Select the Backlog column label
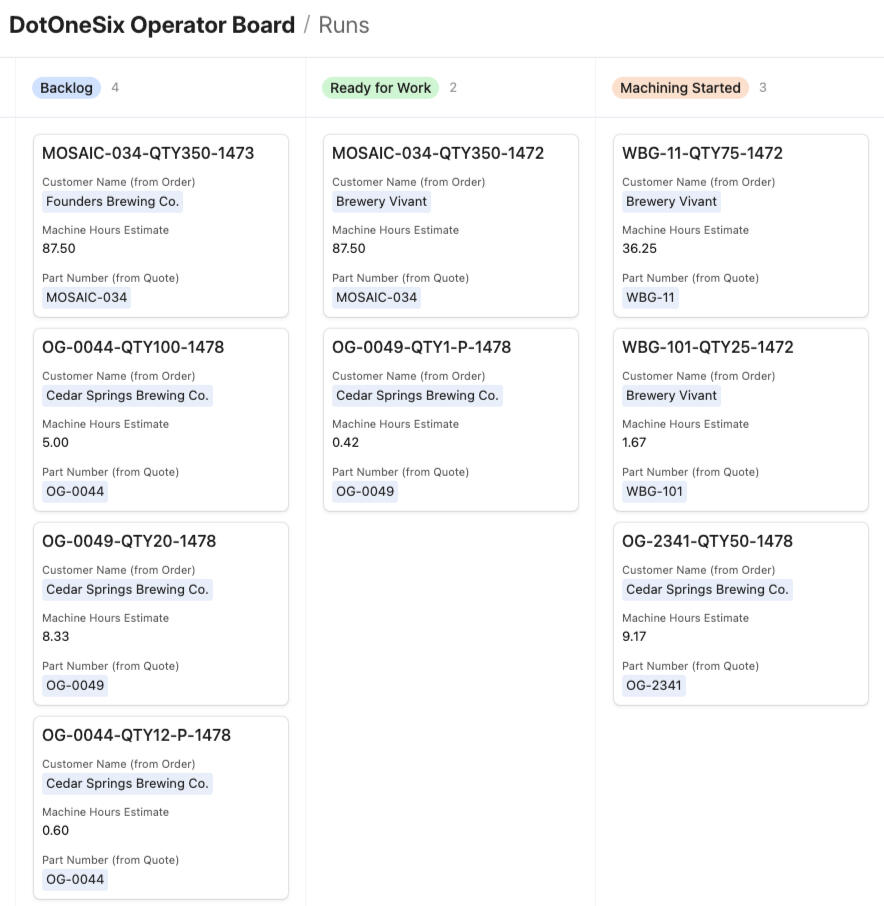This screenshot has height=906, width=884. (x=67, y=88)
